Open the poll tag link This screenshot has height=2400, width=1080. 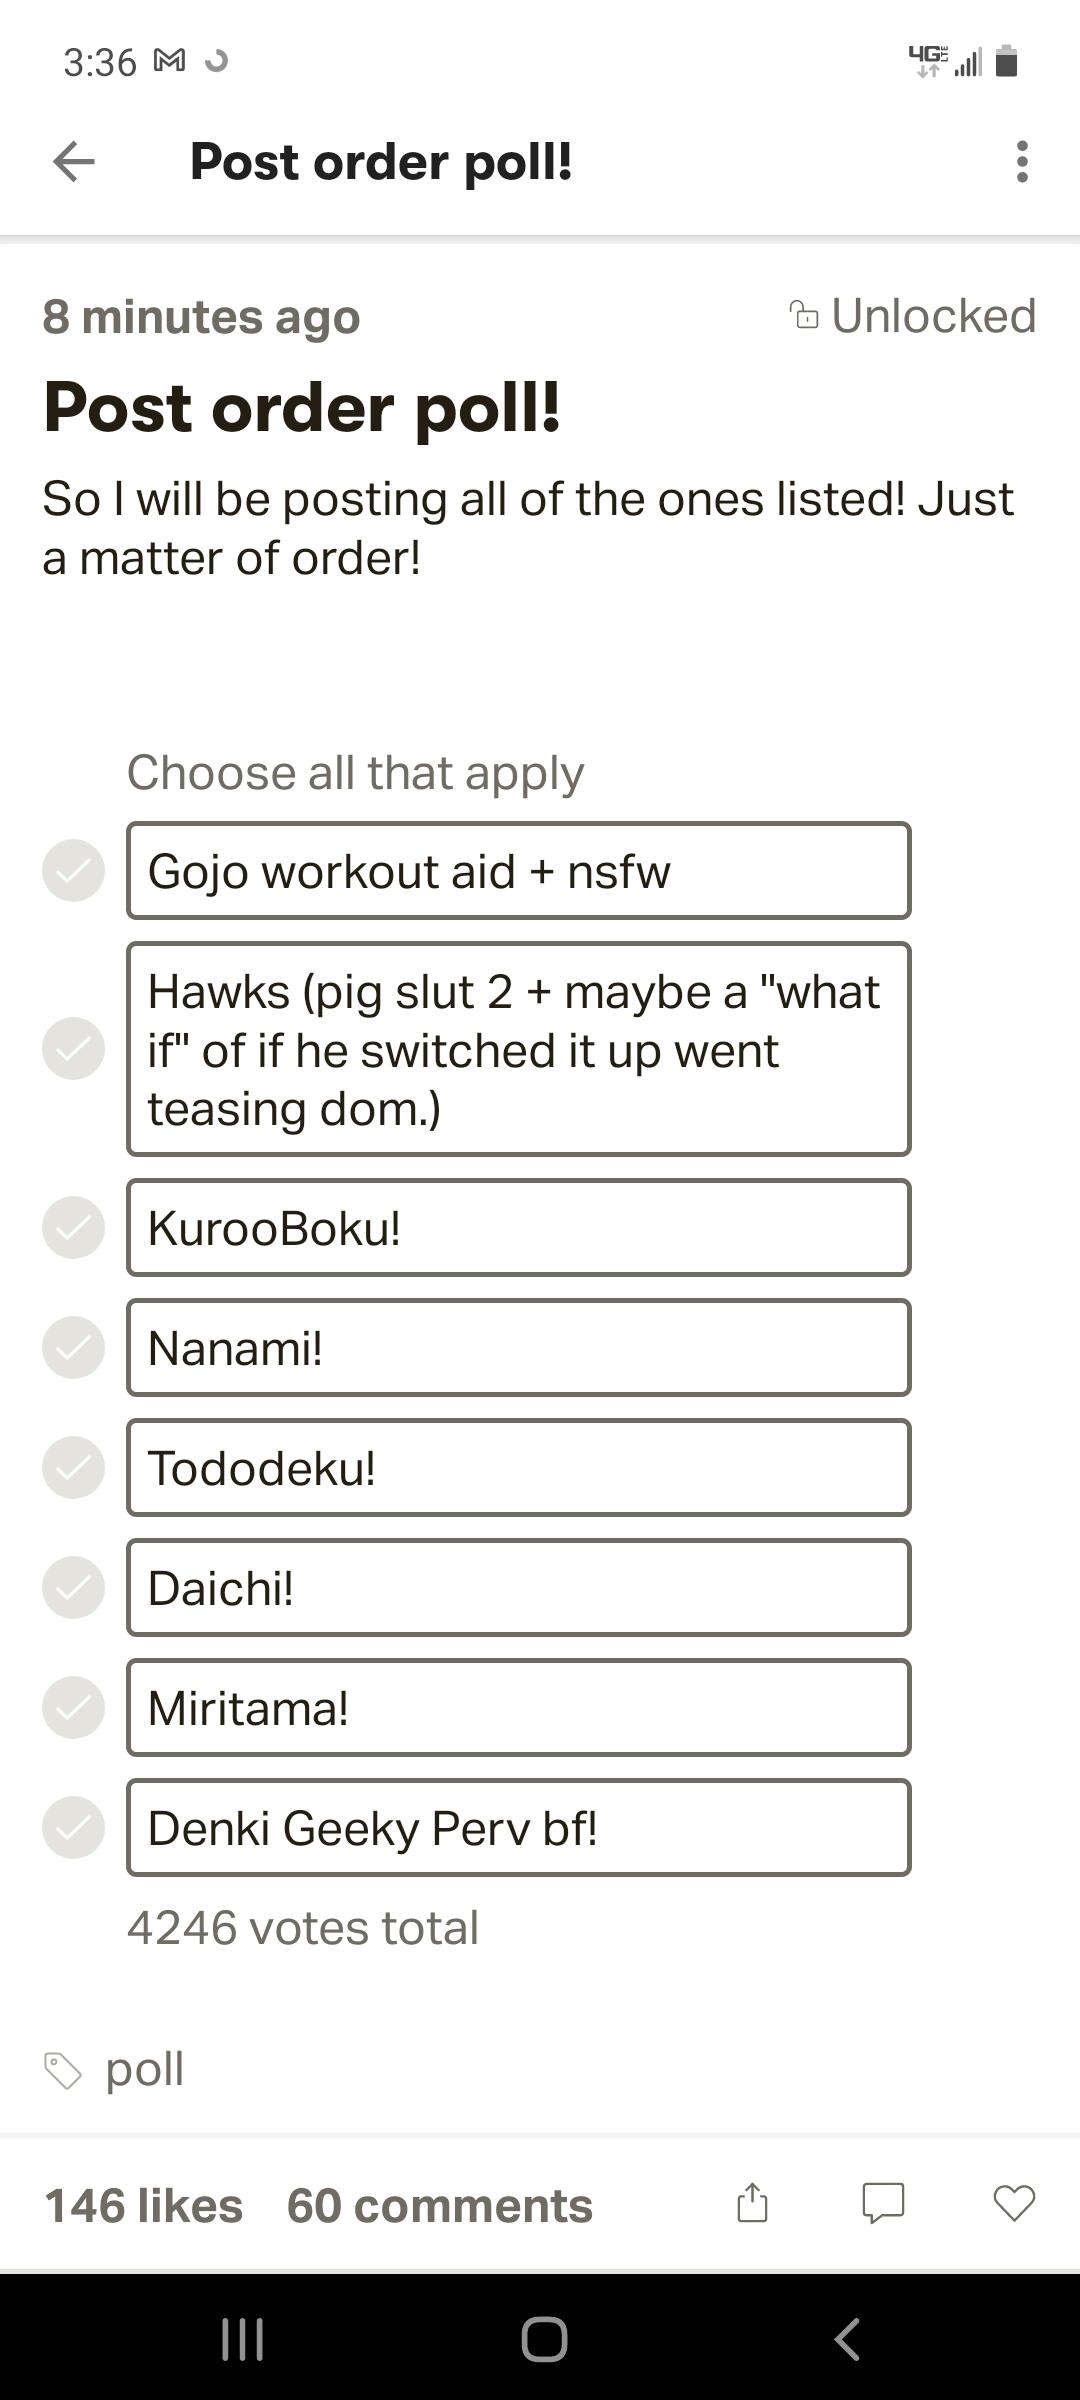pos(145,2068)
